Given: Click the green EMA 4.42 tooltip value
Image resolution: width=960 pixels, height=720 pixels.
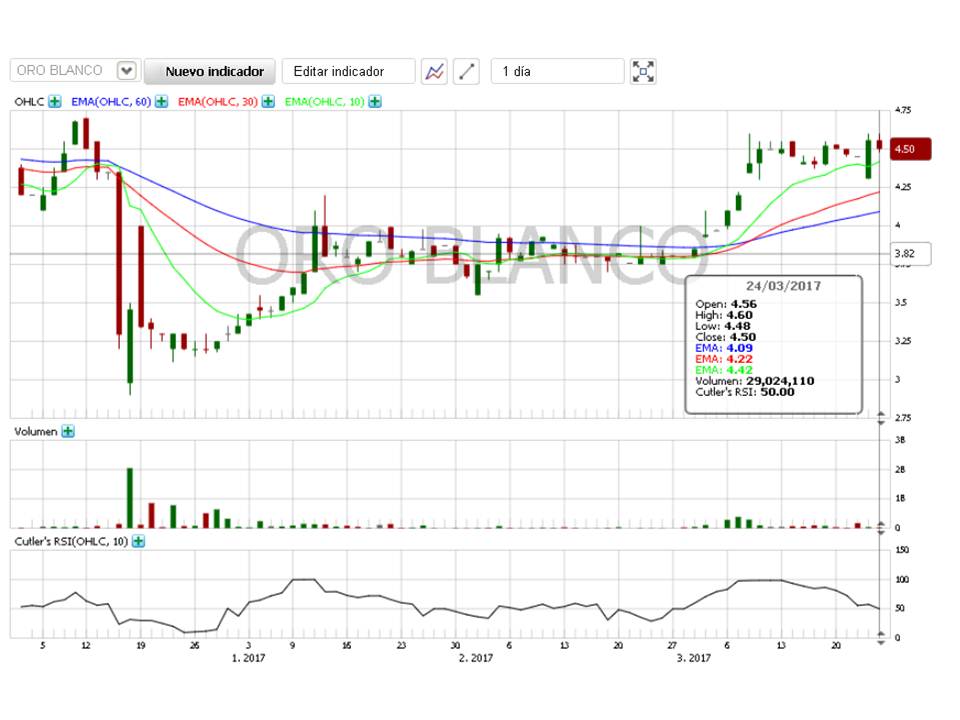Looking at the screenshot, I should (x=740, y=370).
